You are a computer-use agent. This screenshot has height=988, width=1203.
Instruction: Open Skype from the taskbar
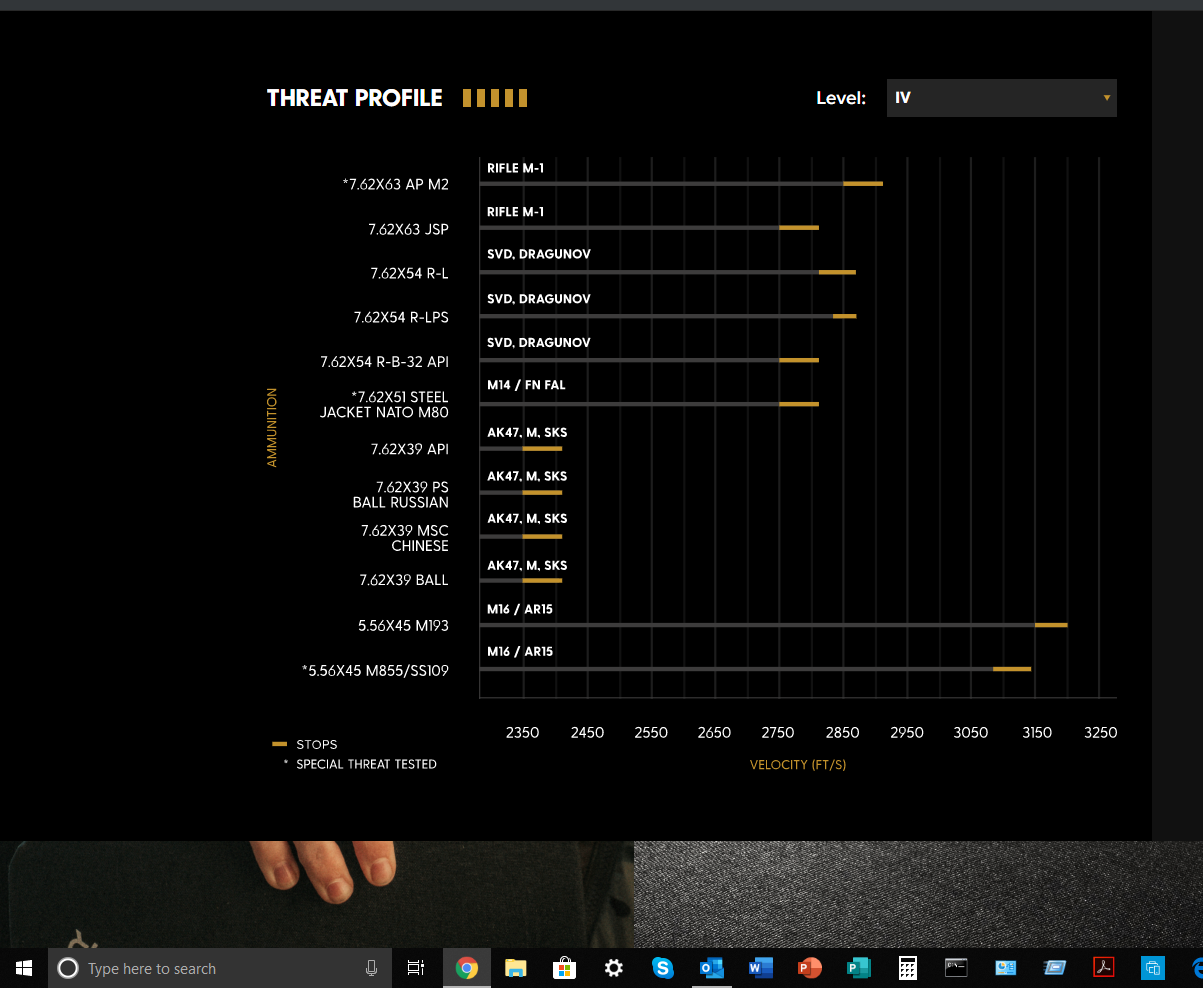[x=662, y=968]
